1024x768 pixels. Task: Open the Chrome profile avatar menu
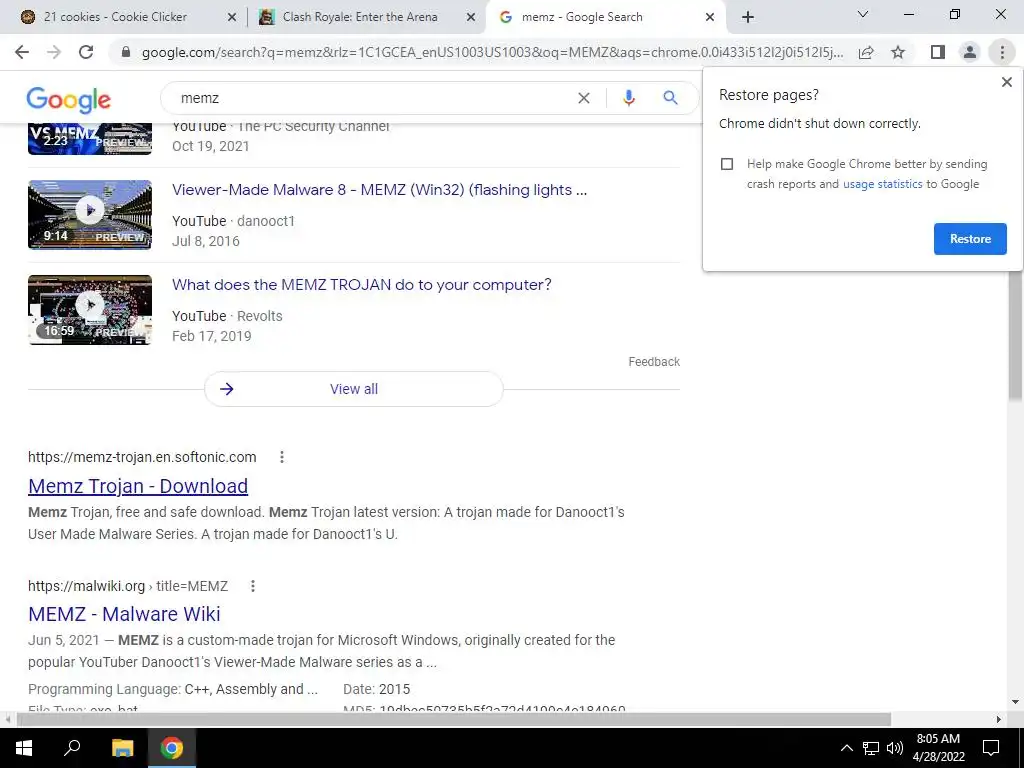pos(970,52)
